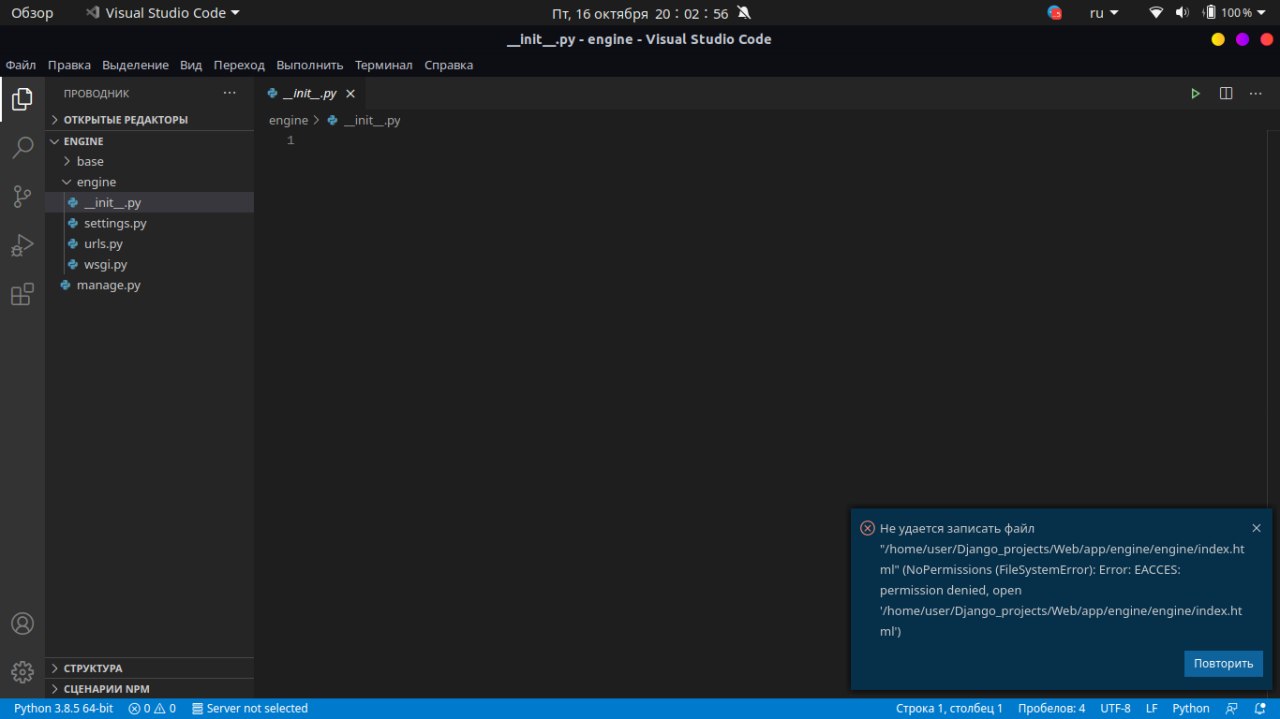Run Python file with play icon

coord(1195,93)
